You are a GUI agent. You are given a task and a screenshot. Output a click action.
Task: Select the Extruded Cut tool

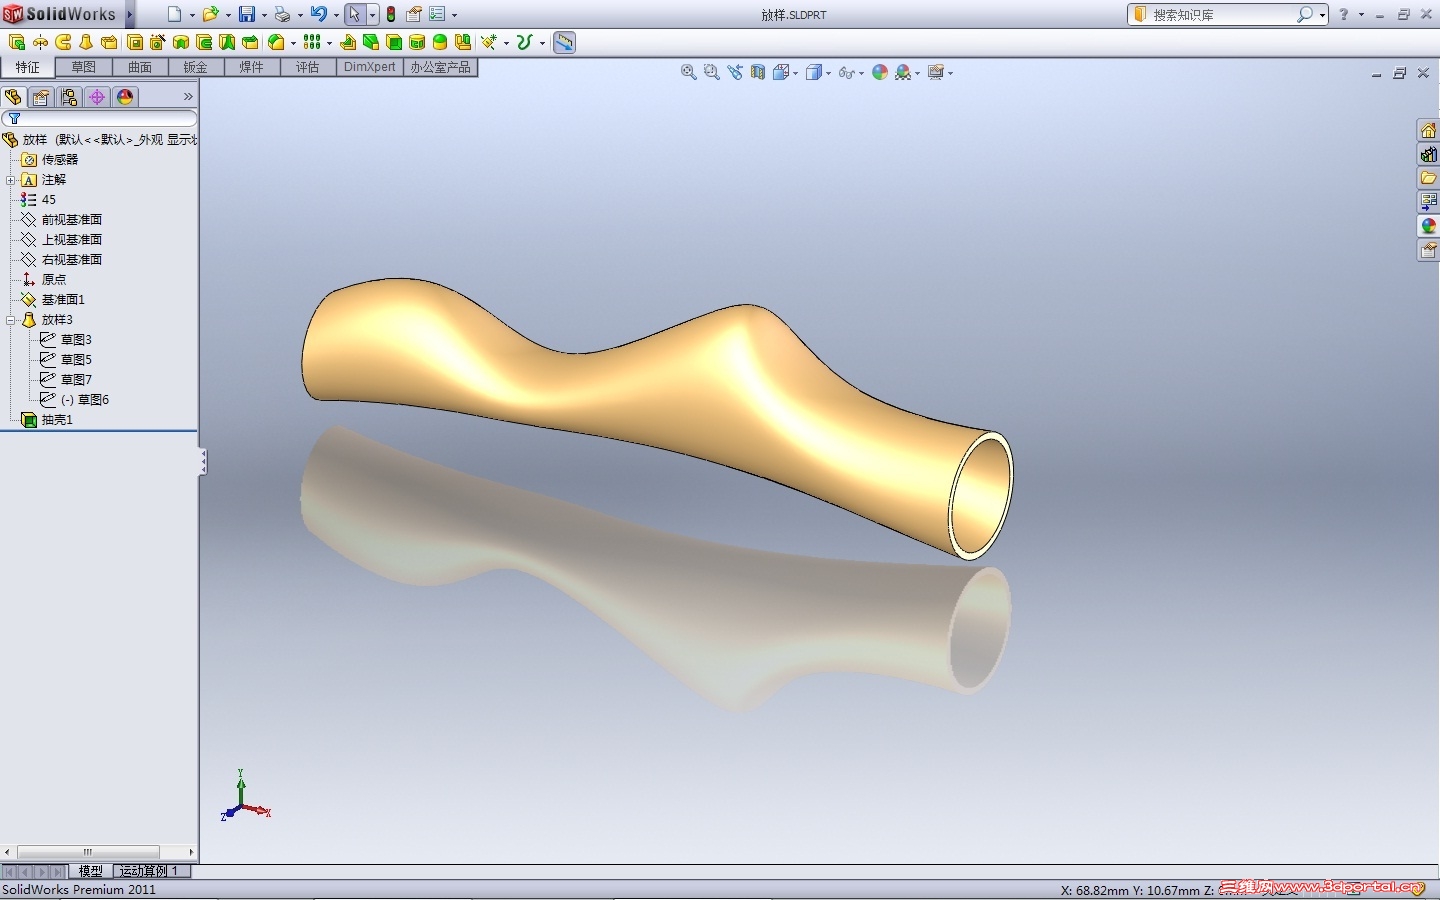(135, 42)
